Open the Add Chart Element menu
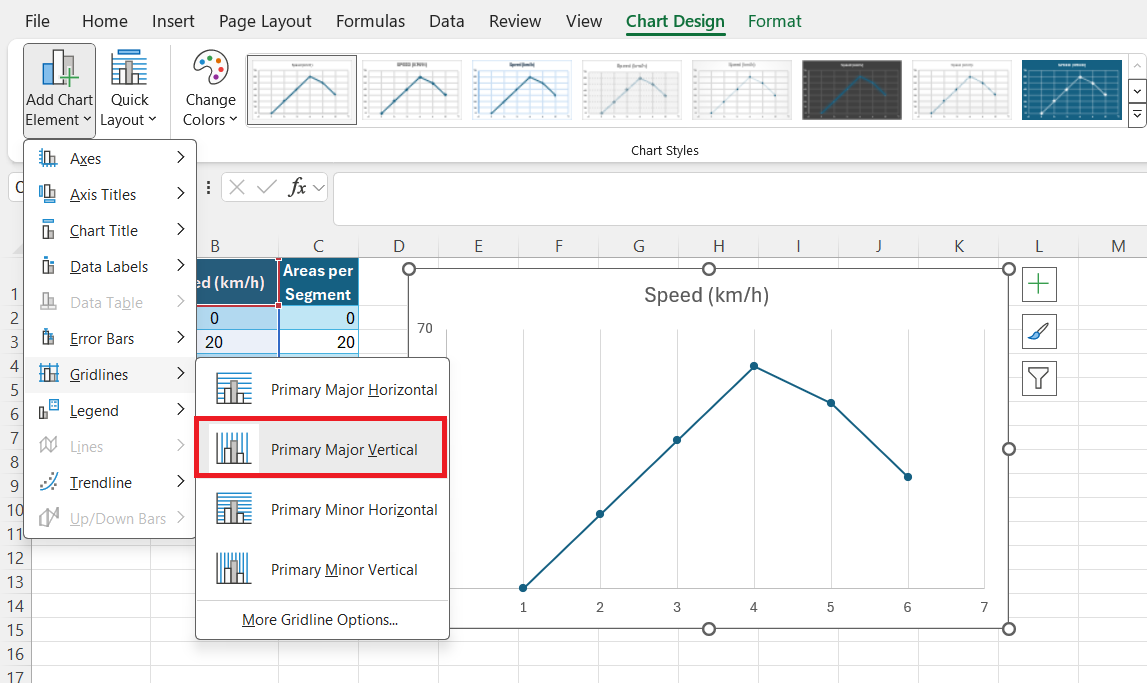This screenshot has height=683, width=1147. (x=59, y=90)
